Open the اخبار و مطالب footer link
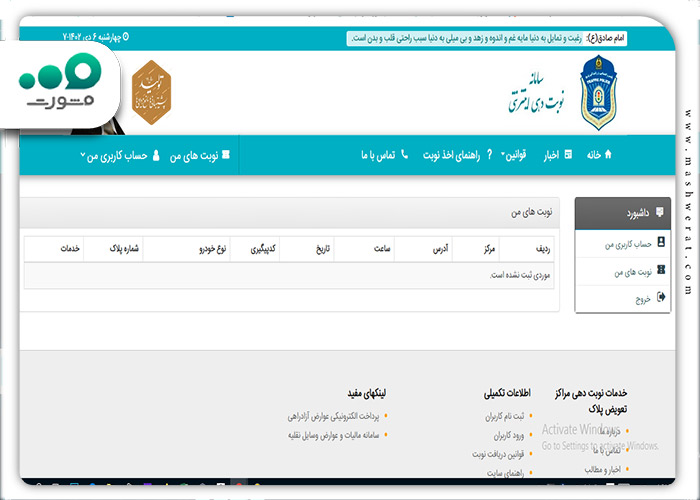 (x=602, y=470)
